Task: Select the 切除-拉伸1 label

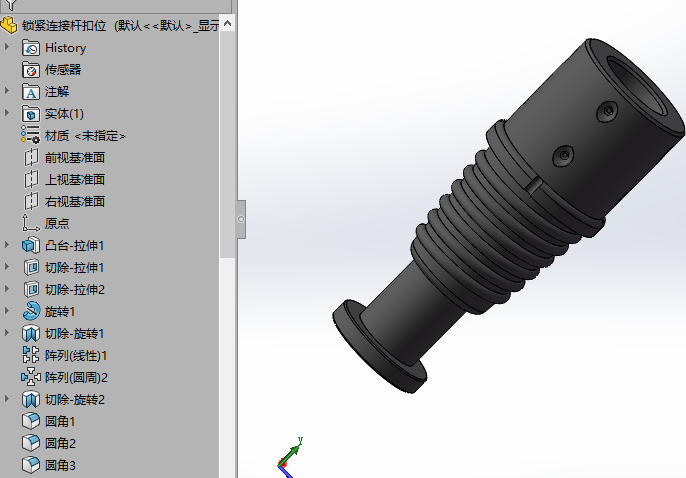Action: [x=75, y=268]
